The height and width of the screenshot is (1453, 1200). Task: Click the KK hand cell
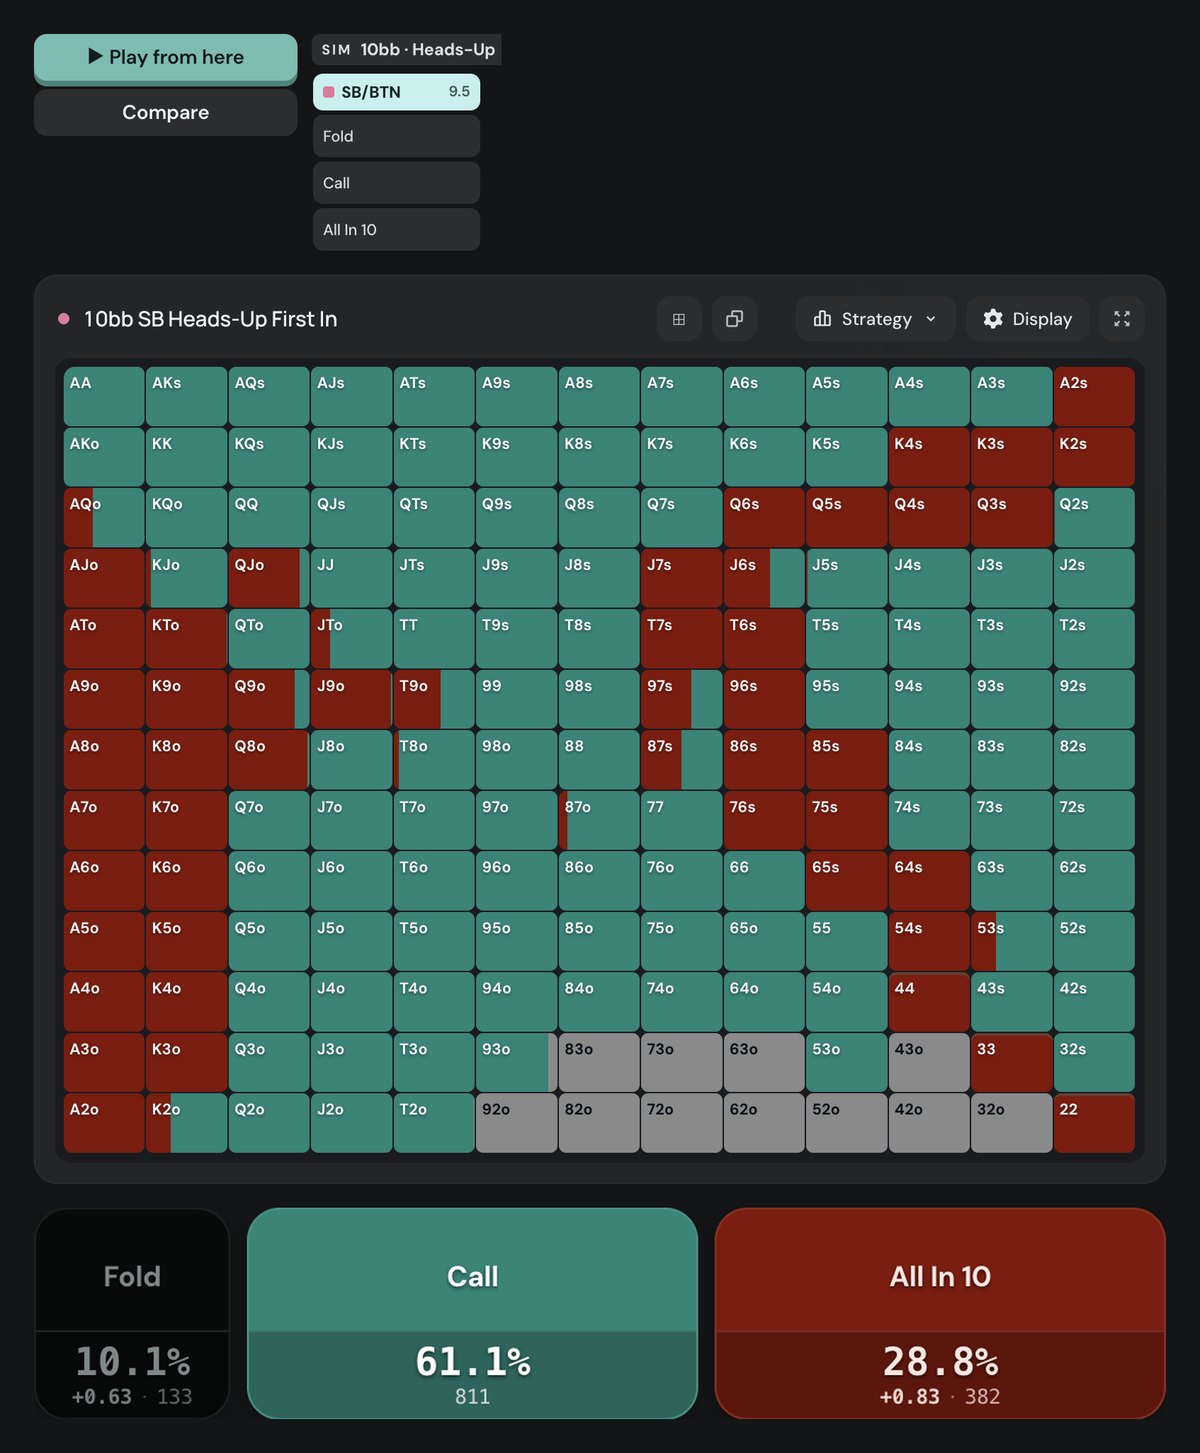point(186,457)
